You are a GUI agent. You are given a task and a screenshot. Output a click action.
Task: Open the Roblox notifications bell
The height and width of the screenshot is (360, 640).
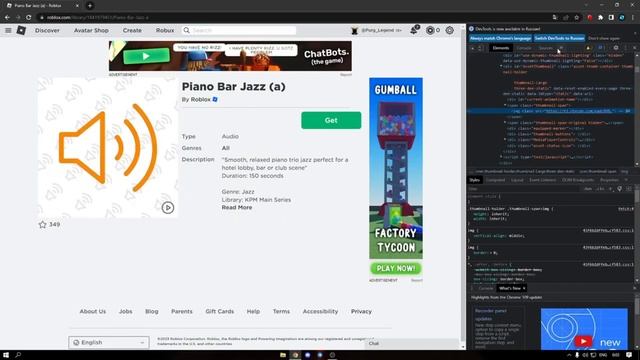click(x=414, y=30)
